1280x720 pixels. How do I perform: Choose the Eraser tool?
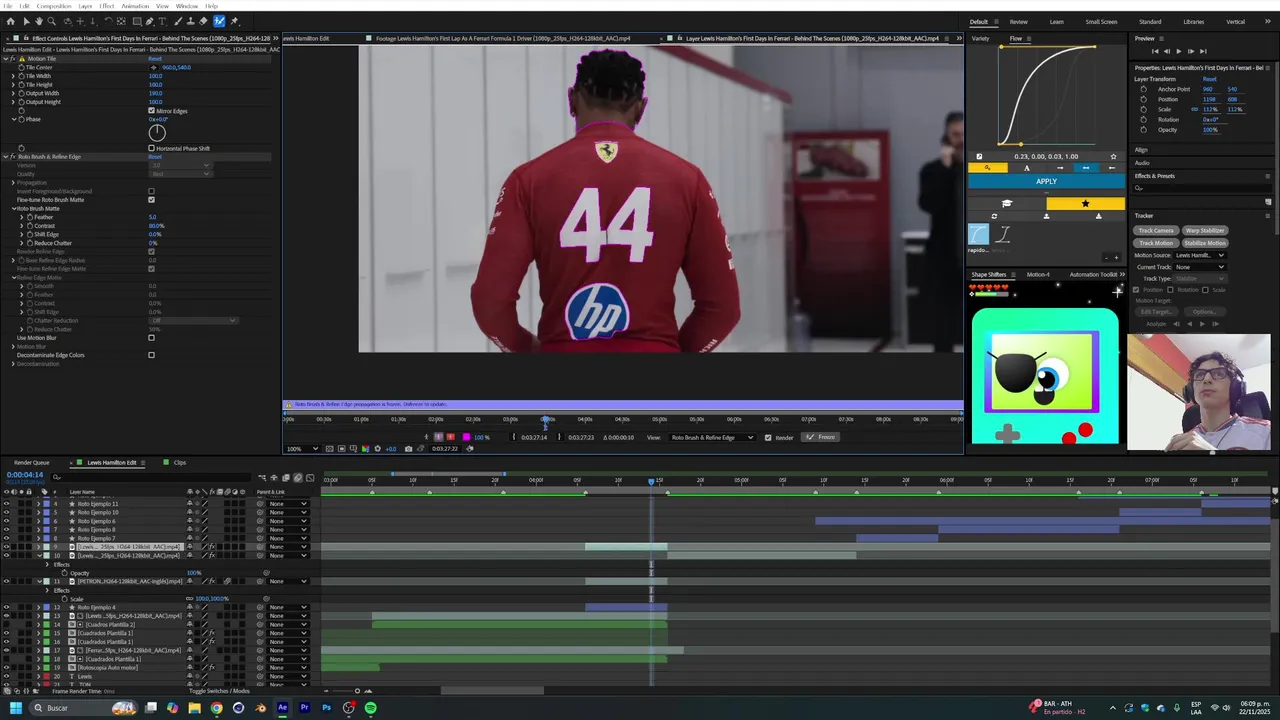[x=203, y=21]
